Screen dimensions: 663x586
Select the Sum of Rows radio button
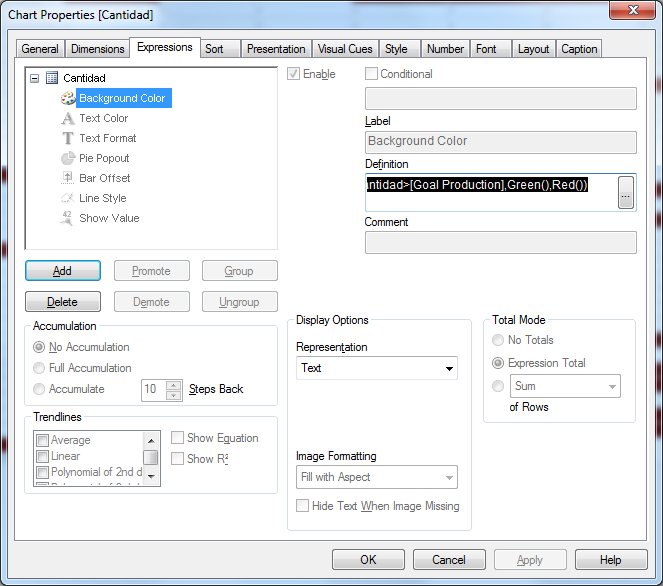498,386
